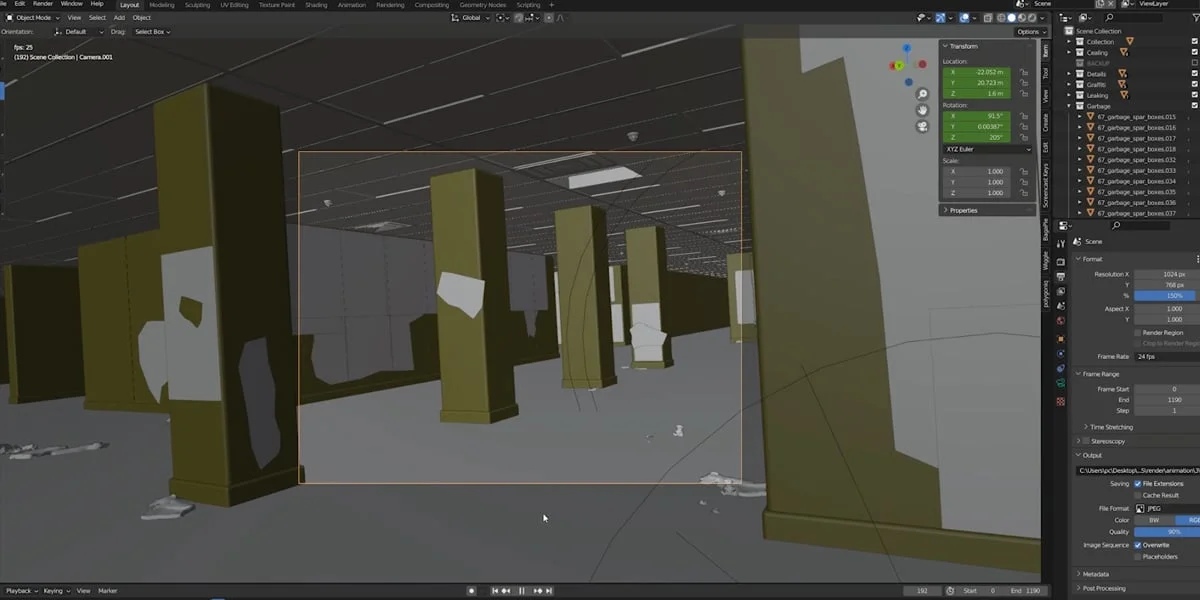Uncheck the Overwrite option under Image Sequence
Screen dimensions: 1200x600
[1138, 545]
